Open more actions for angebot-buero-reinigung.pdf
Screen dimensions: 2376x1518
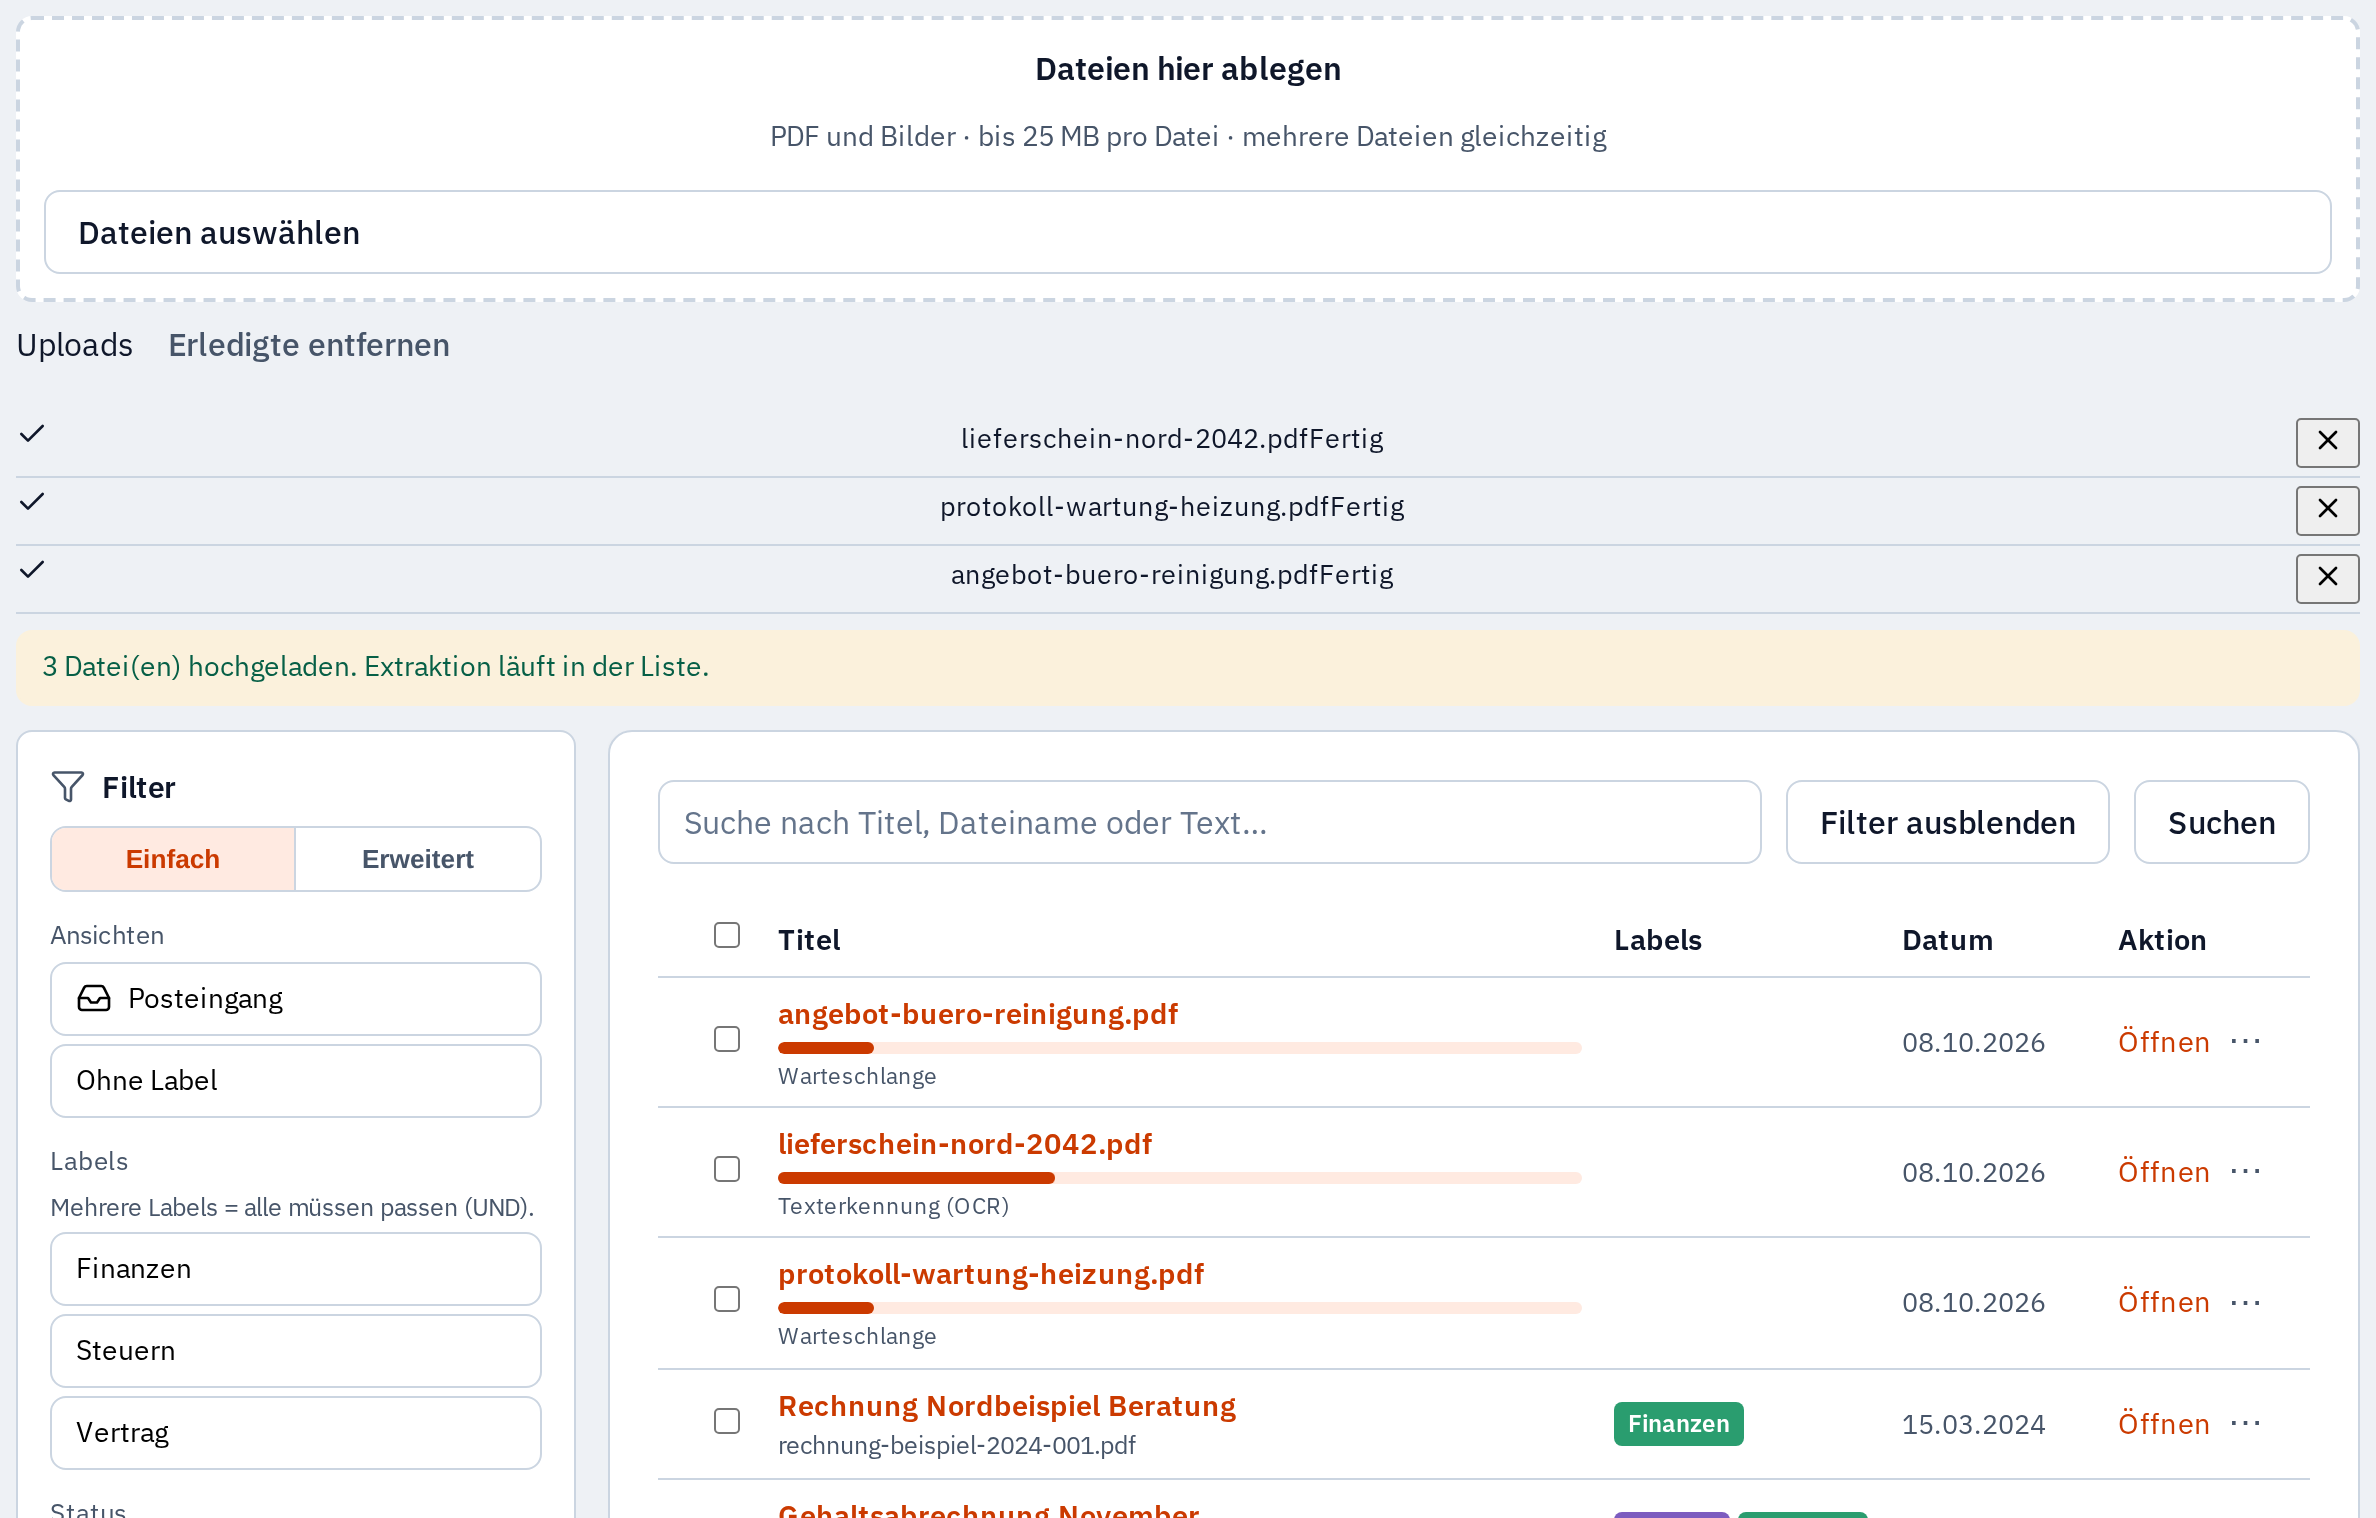click(x=2245, y=1042)
